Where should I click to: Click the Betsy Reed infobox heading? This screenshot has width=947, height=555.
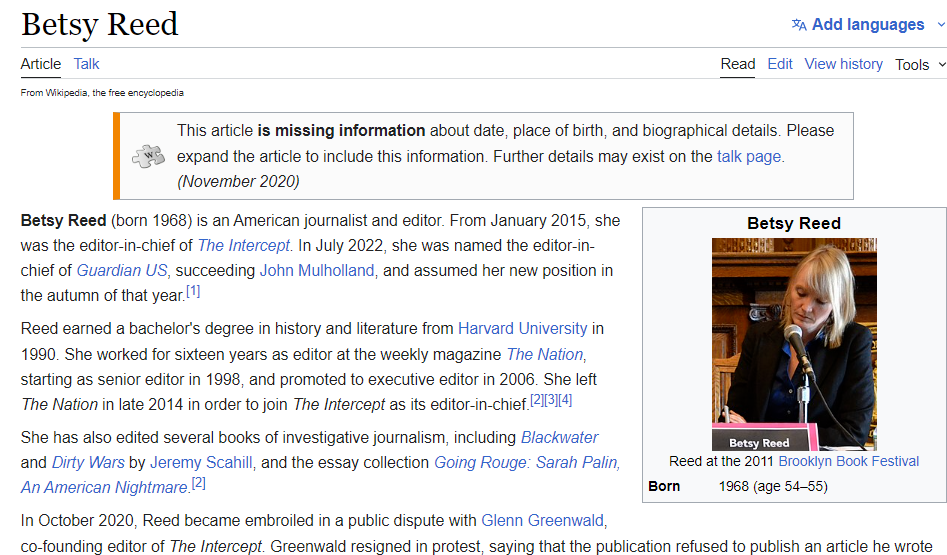pyautogui.click(x=794, y=223)
